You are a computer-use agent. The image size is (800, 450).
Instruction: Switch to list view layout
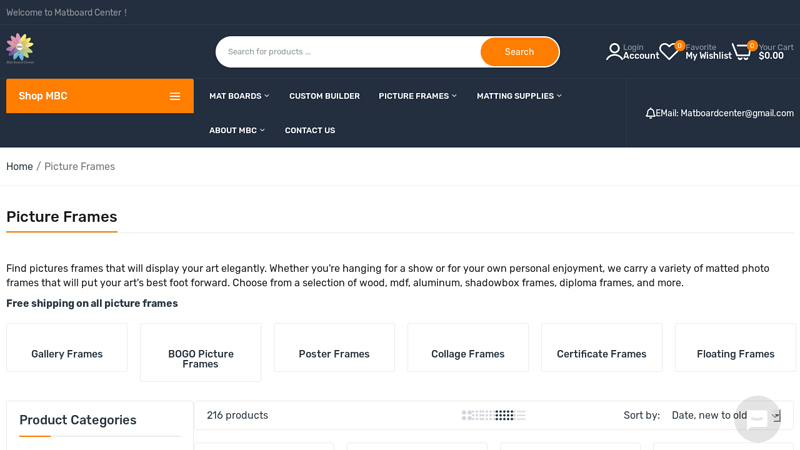(x=521, y=415)
